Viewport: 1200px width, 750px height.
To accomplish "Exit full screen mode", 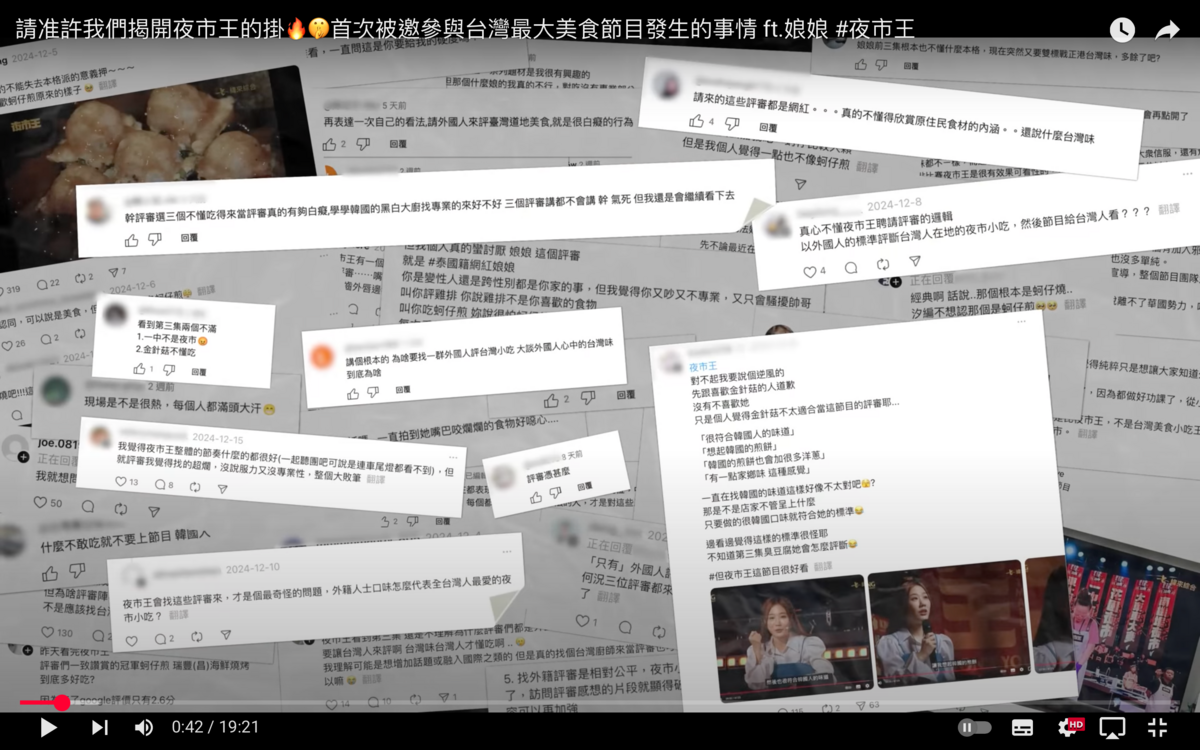I will 1157,728.
